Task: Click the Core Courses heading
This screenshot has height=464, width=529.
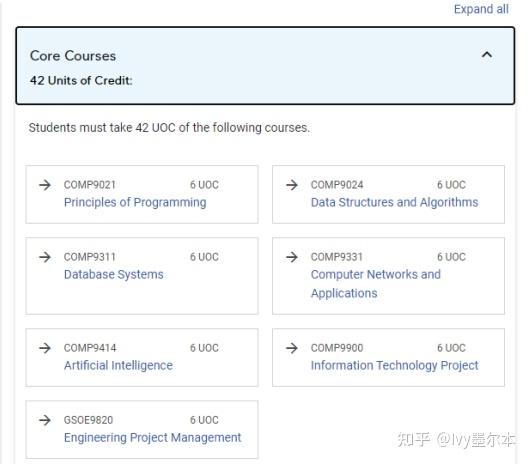Action: click(x=73, y=56)
